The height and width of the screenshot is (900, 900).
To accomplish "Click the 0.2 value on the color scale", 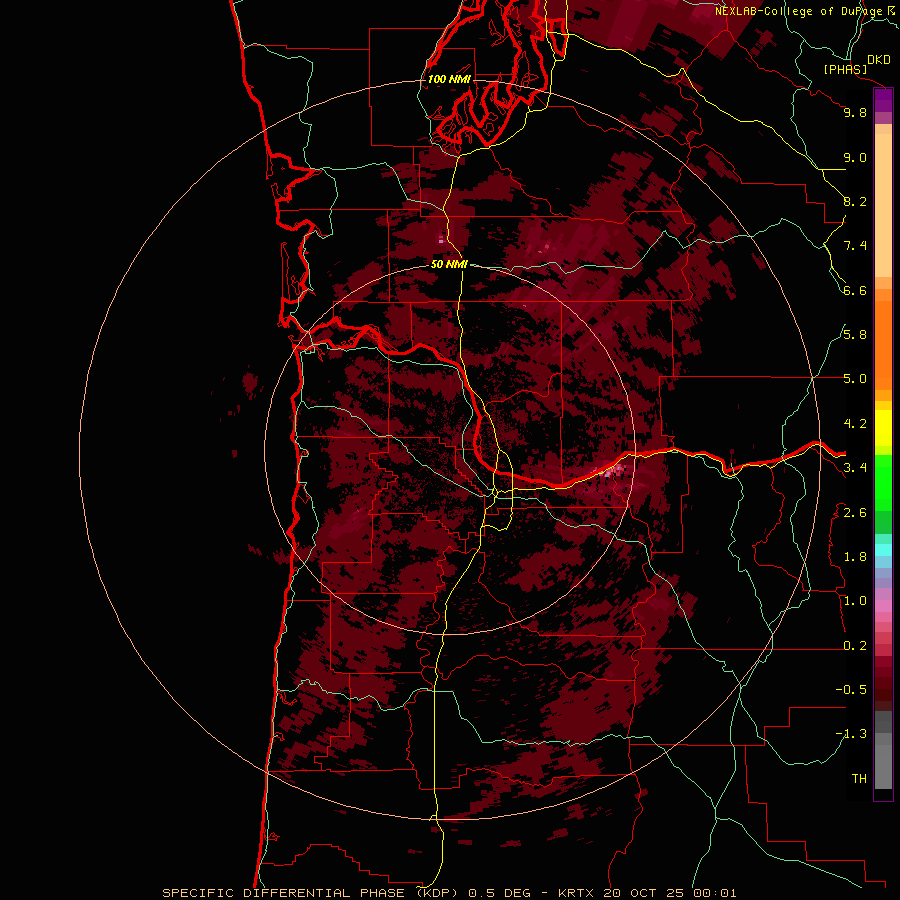I will click(x=855, y=646).
